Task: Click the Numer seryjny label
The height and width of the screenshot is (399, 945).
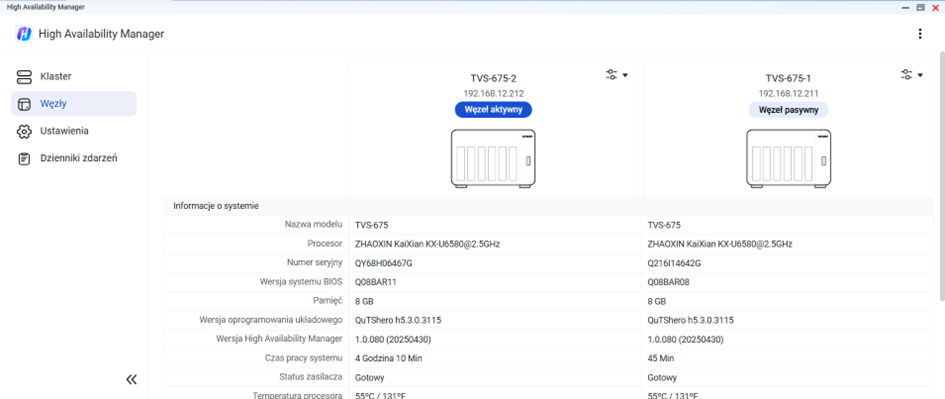Action: click(x=315, y=262)
